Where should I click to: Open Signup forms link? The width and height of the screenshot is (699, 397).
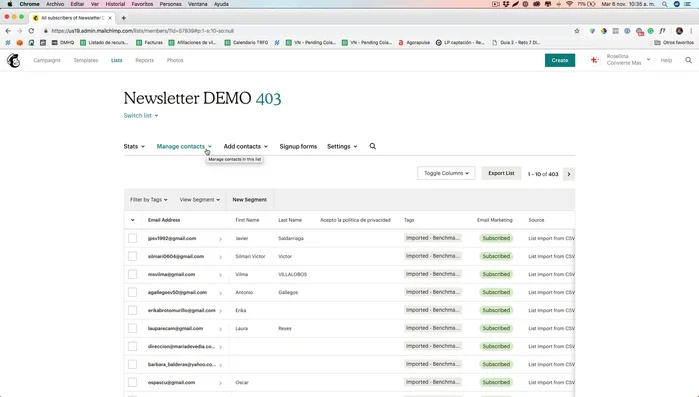pyautogui.click(x=298, y=146)
